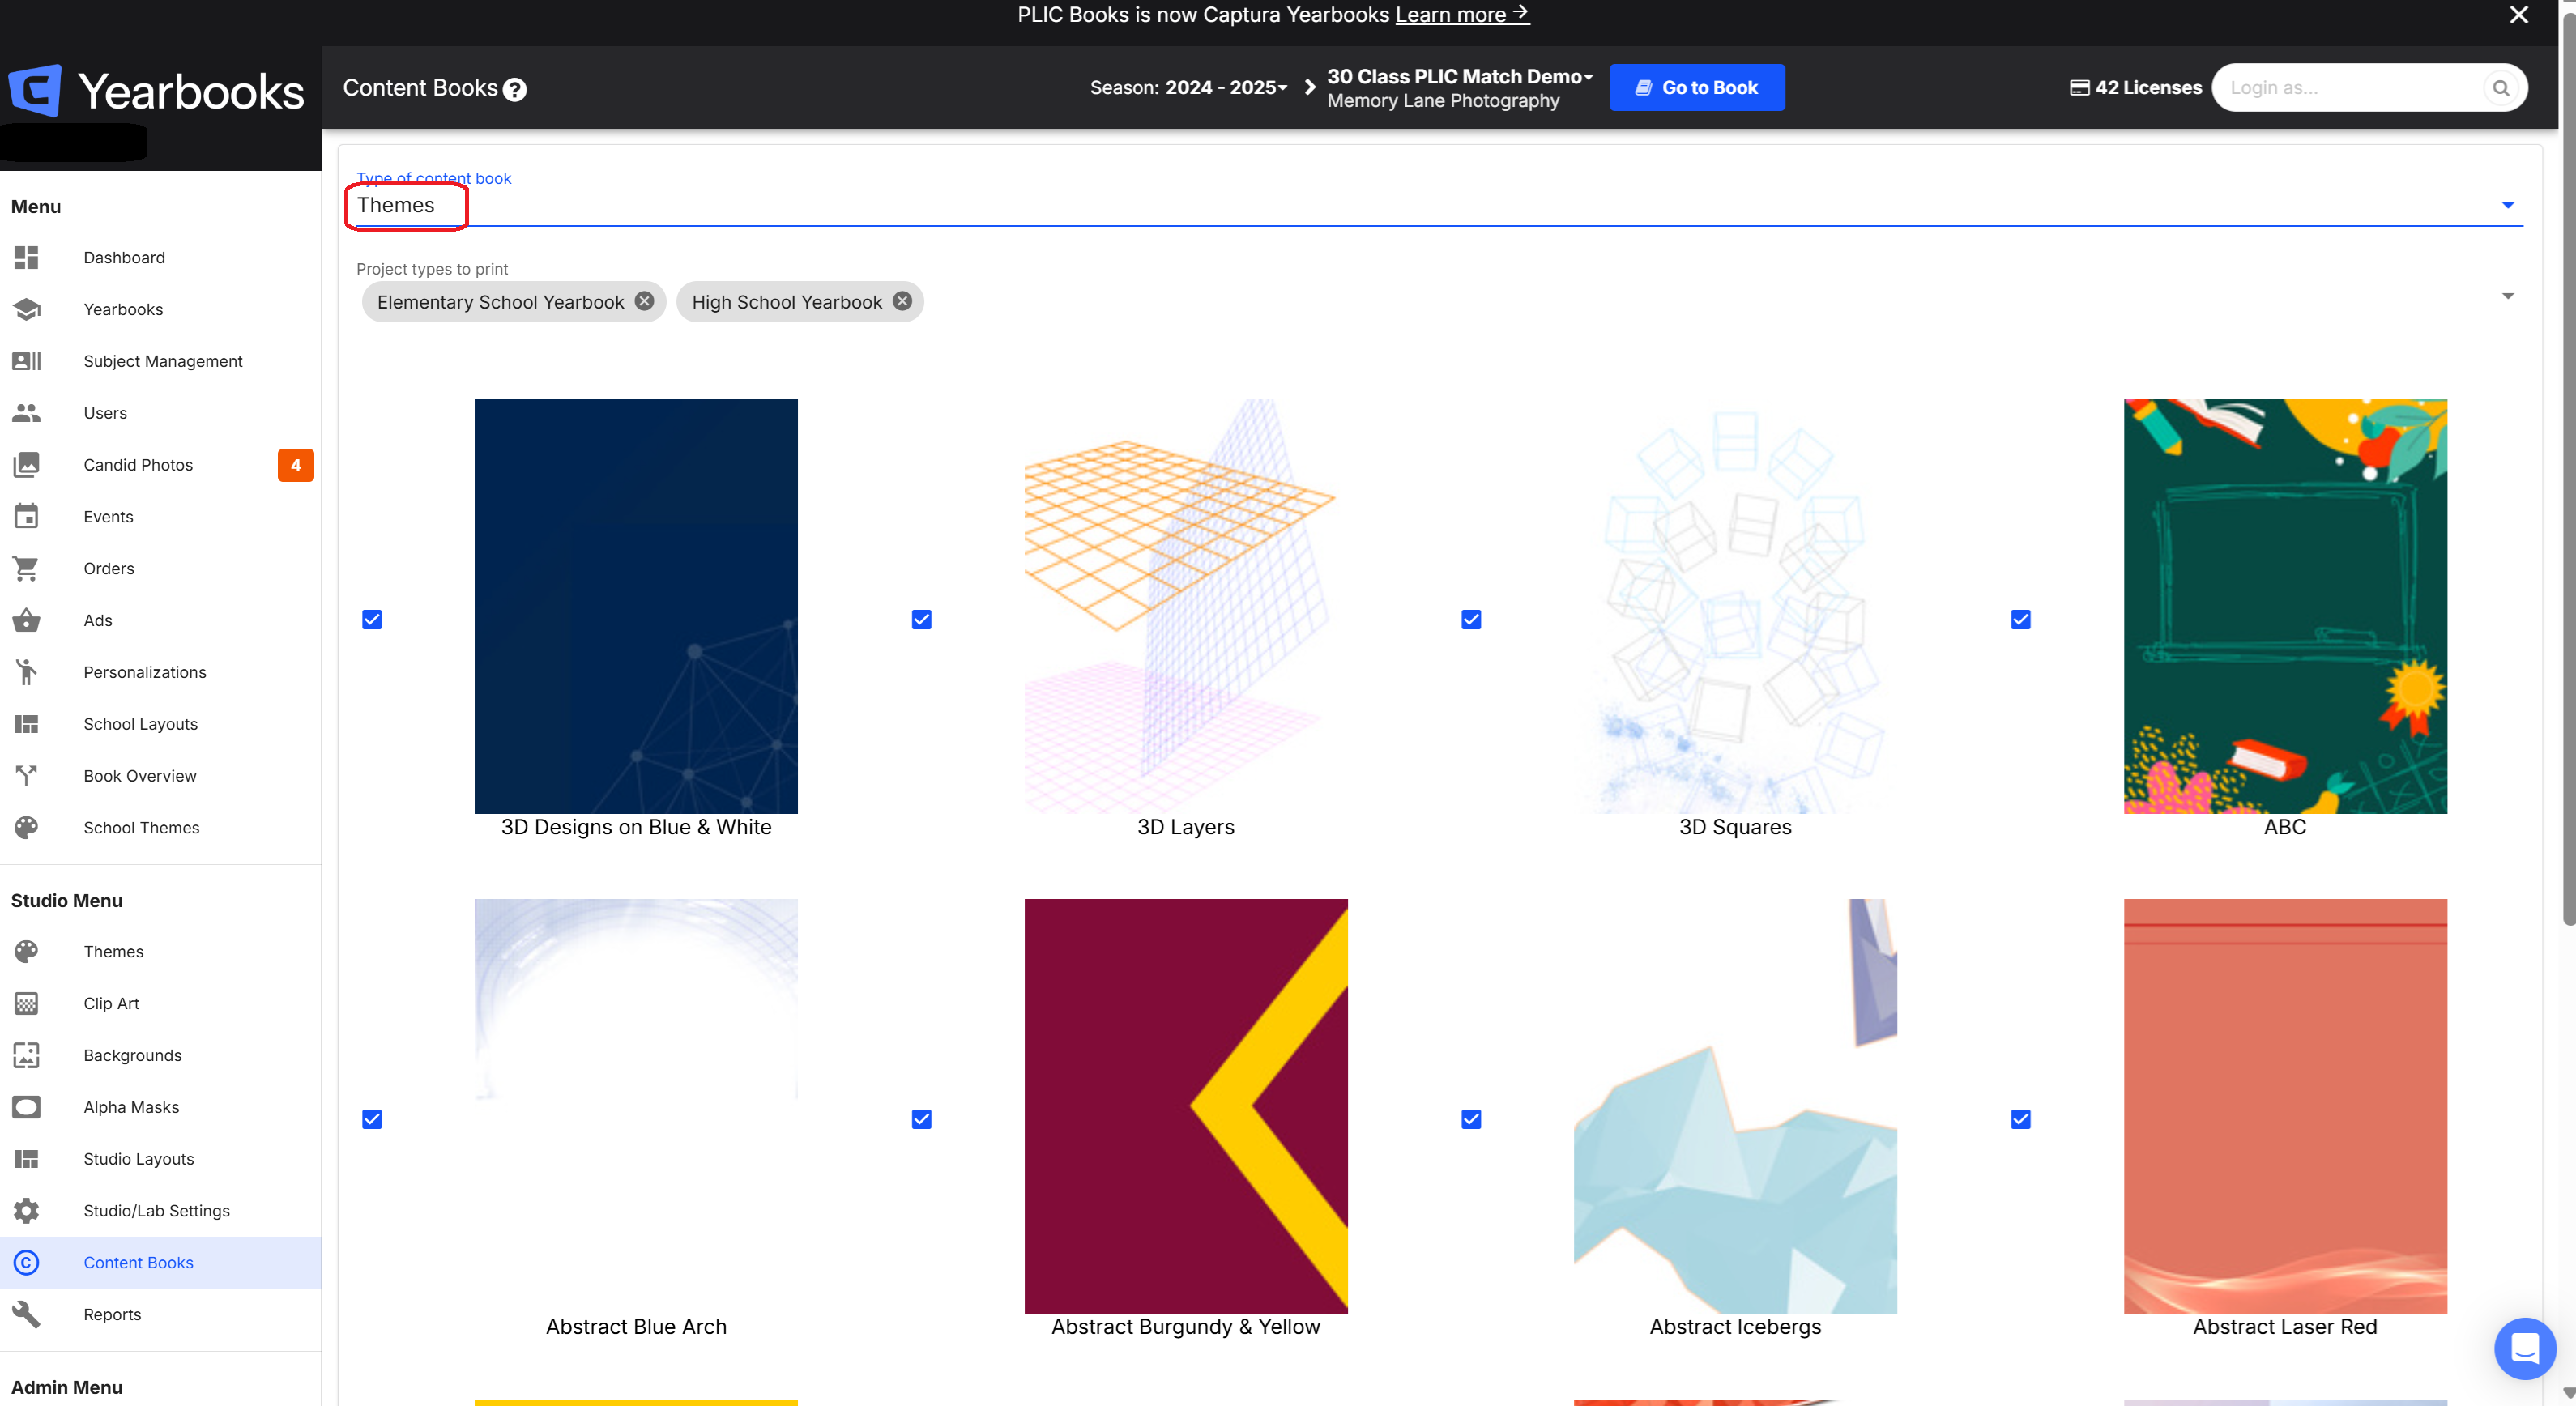Screen dimensions: 2576x1406
Task: Click the Orders shopping cart icon
Action: coord(27,568)
